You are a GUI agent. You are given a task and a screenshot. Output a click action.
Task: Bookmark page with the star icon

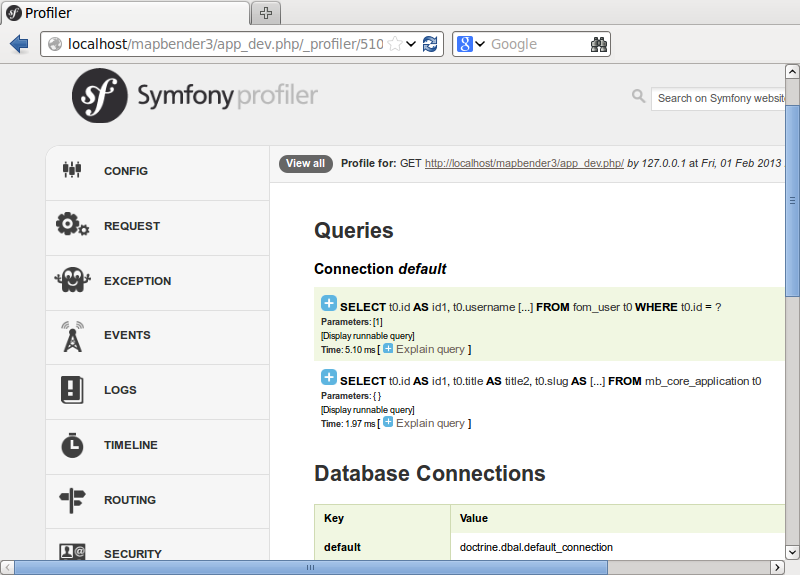[x=395, y=44]
